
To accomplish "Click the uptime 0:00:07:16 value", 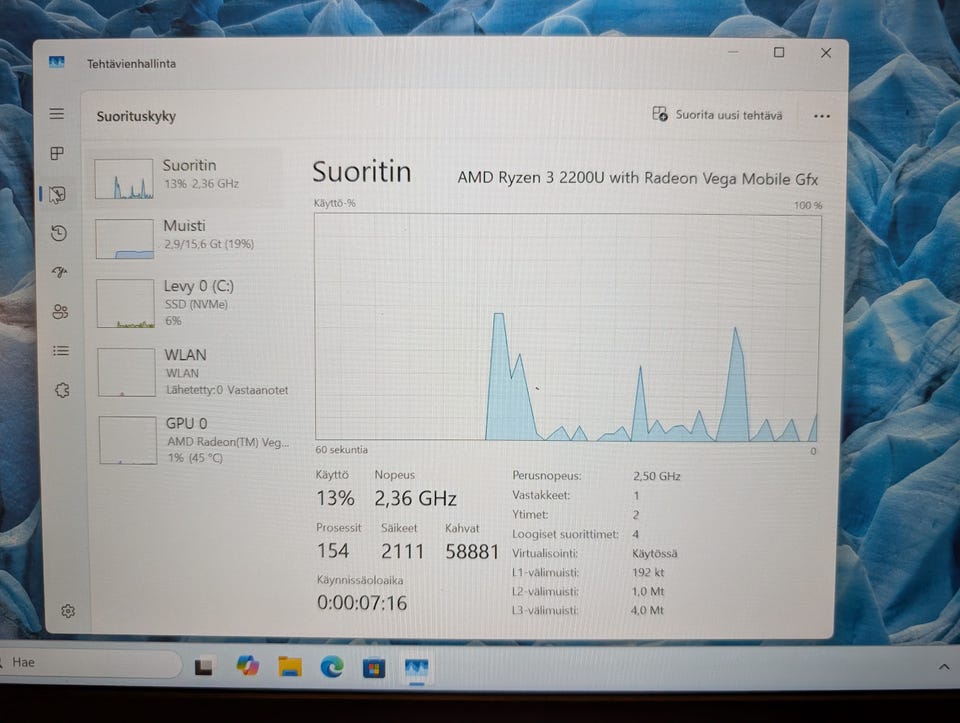I will [362, 603].
